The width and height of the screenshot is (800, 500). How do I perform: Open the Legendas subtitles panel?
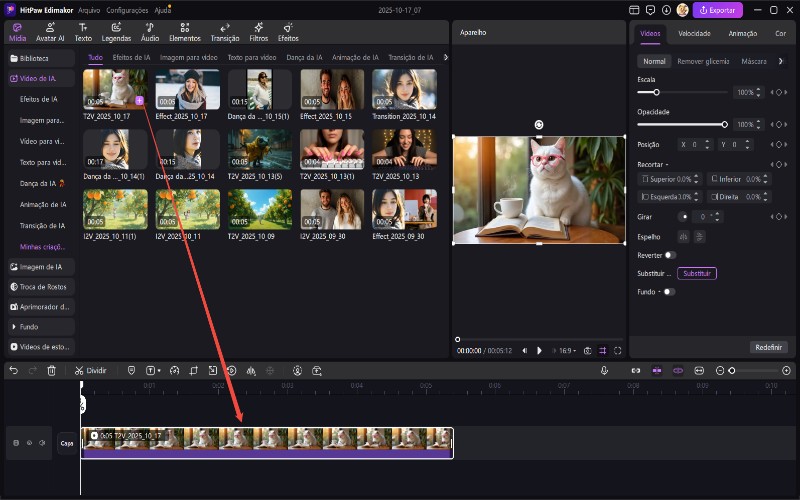click(x=116, y=32)
